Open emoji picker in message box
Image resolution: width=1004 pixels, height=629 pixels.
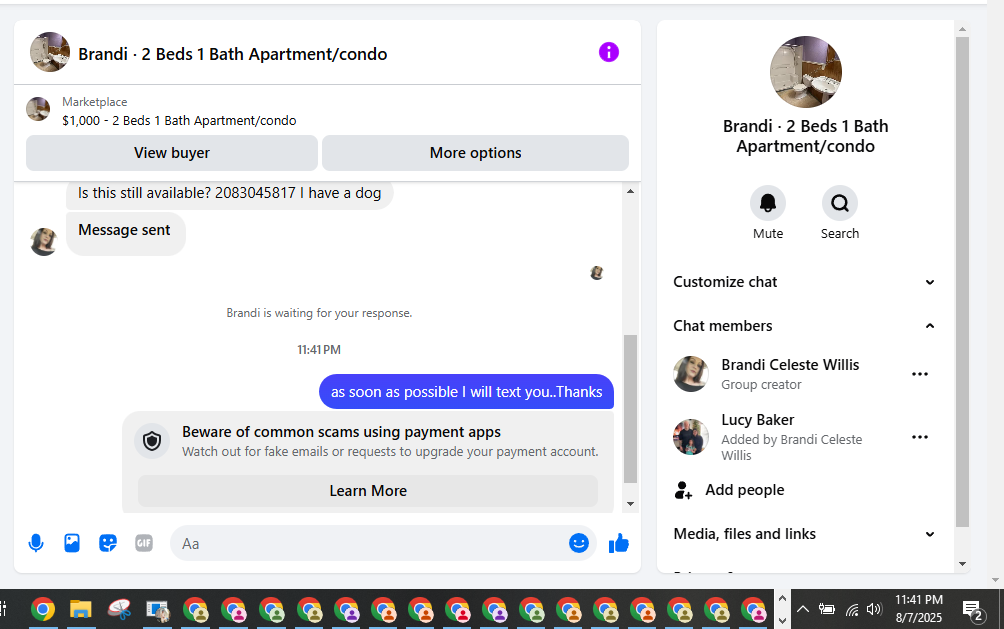pos(579,543)
